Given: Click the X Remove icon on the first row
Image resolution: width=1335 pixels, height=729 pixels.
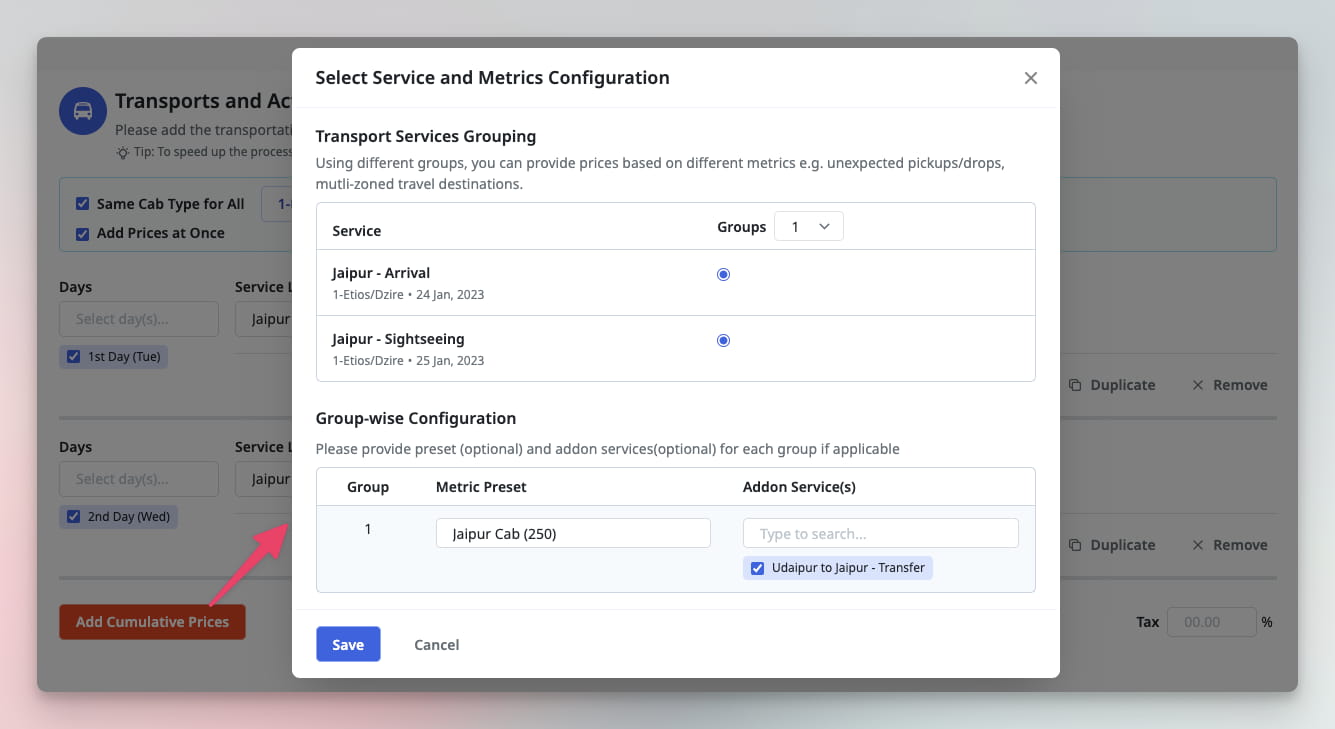Looking at the screenshot, I should [1199, 384].
